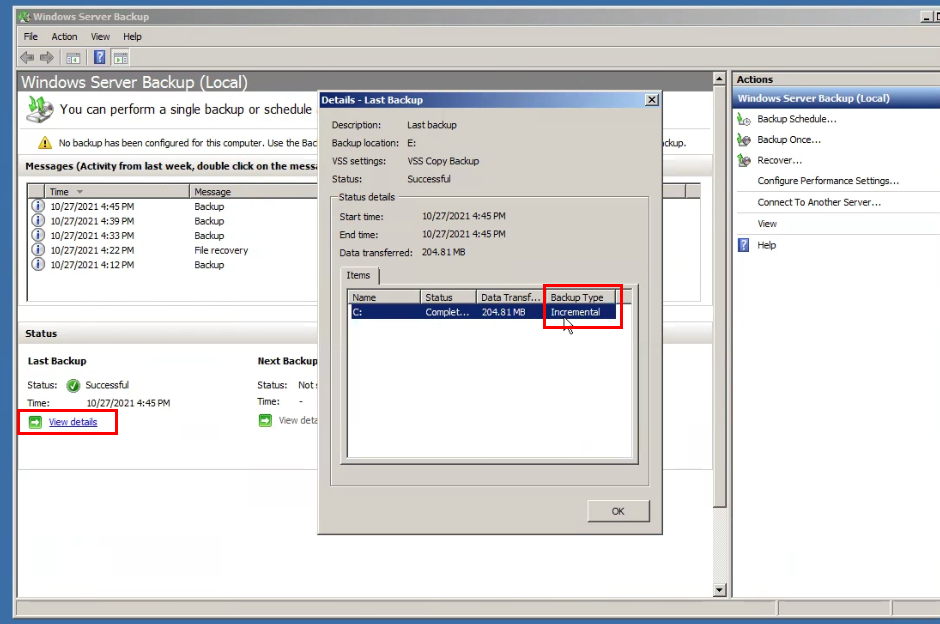Select the C: row in Items list
Viewport: 940px width, 624px height.
(x=482, y=312)
